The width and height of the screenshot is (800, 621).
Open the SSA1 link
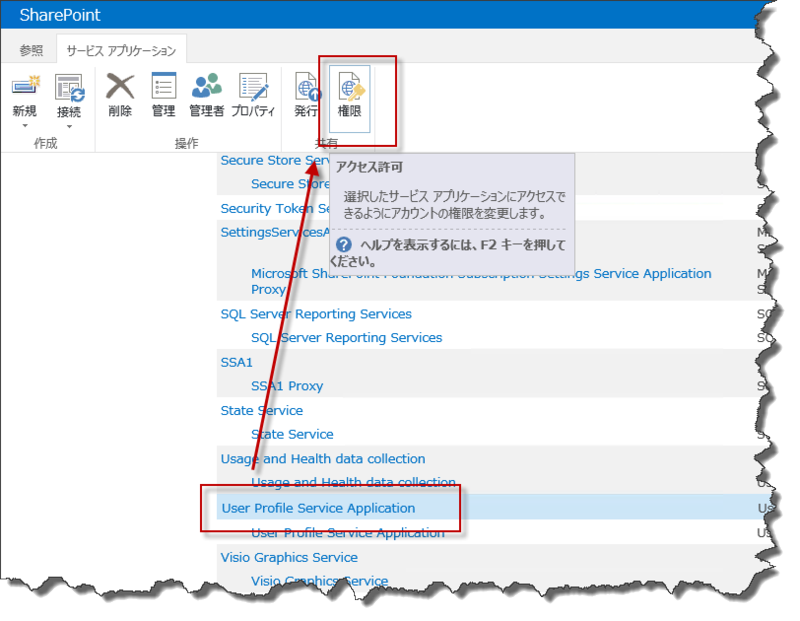[236, 362]
